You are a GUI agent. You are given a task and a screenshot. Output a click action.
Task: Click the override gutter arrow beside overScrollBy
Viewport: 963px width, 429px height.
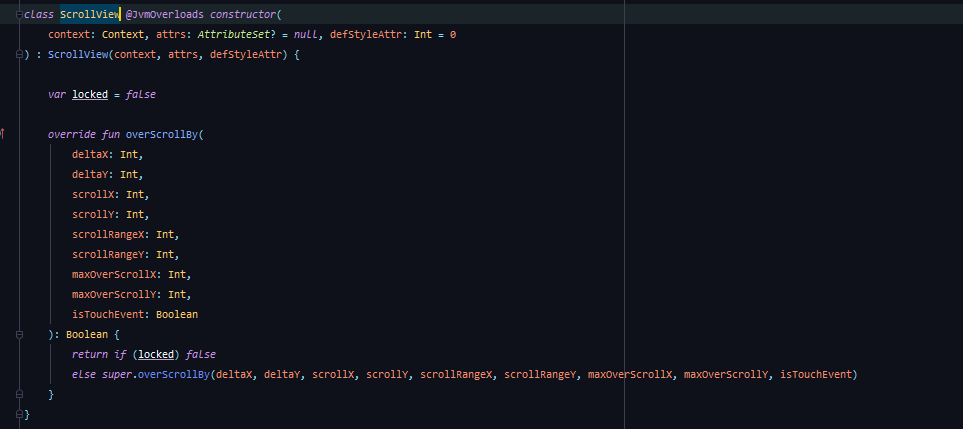pyautogui.click(x=2, y=134)
